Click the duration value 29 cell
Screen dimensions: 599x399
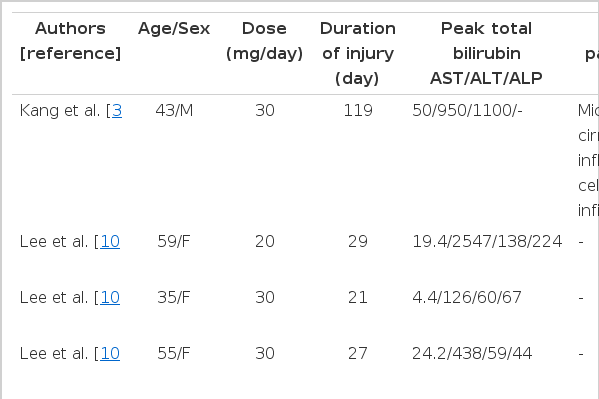click(x=358, y=242)
